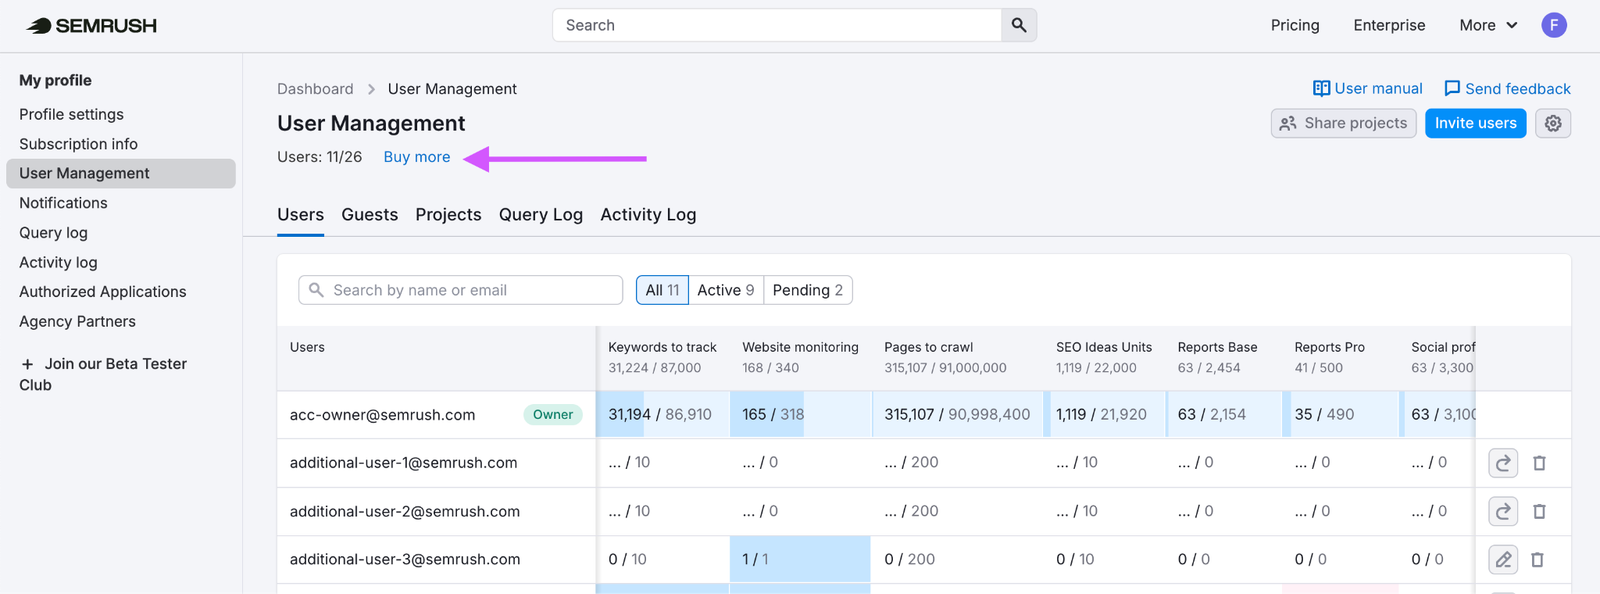Open Activity log in the sidebar

[x=58, y=262]
